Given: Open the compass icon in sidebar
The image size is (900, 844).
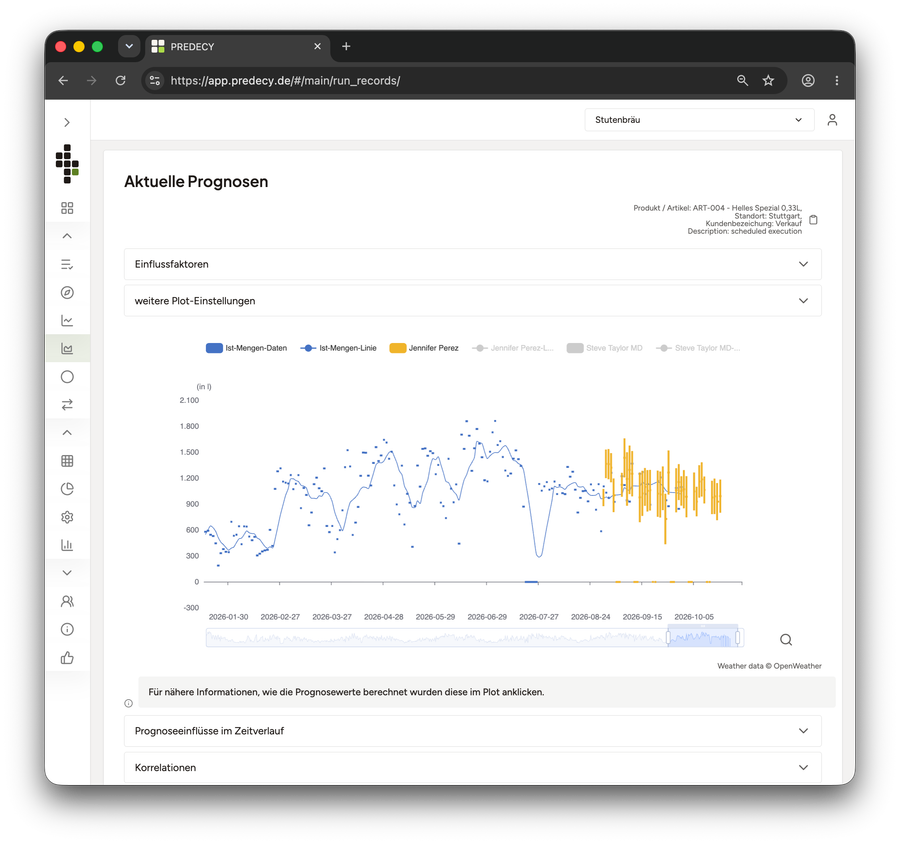Looking at the screenshot, I should [x=67, y=292].
